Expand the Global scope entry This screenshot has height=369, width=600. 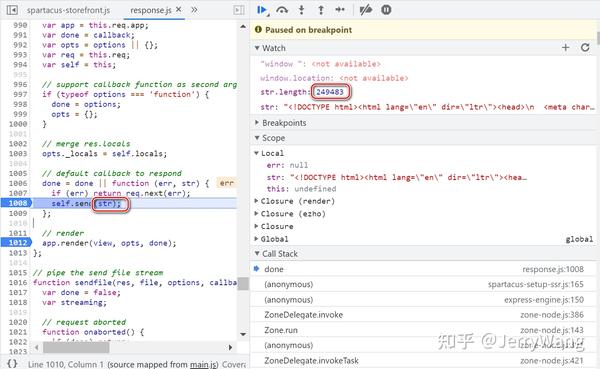pyautogui.click(x=271, y=239)
